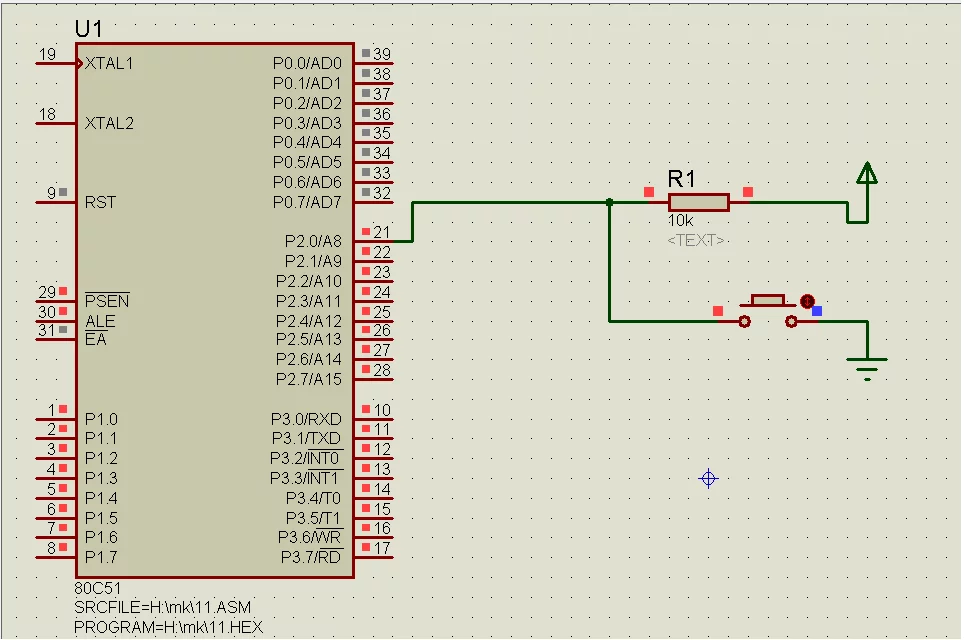Click the XTAL1 pin label

(x=109, y=63)
